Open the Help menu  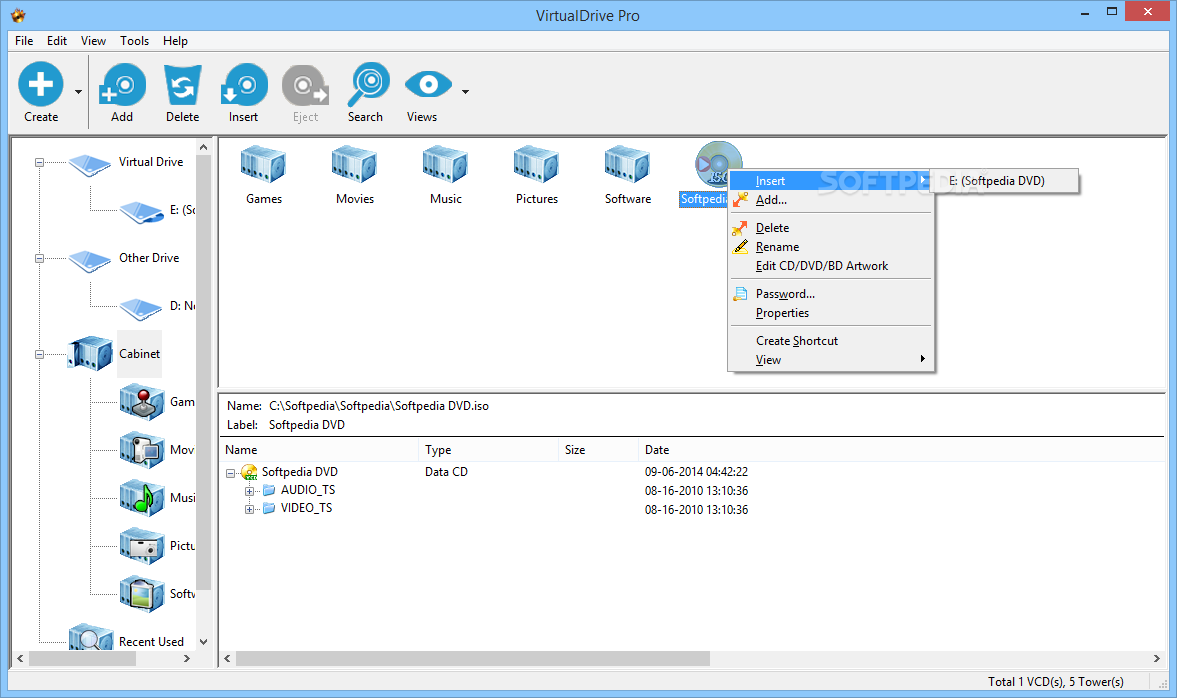[175, 41]
